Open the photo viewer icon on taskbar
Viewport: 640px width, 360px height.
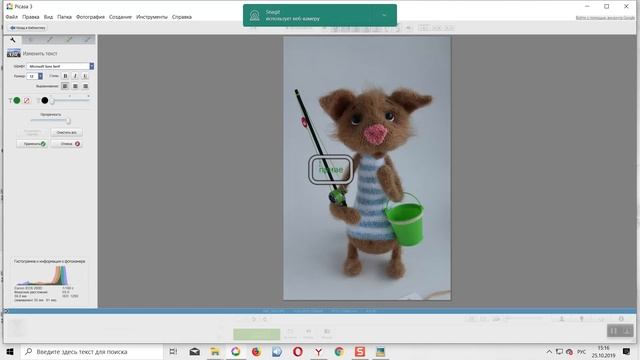point(380,351)
